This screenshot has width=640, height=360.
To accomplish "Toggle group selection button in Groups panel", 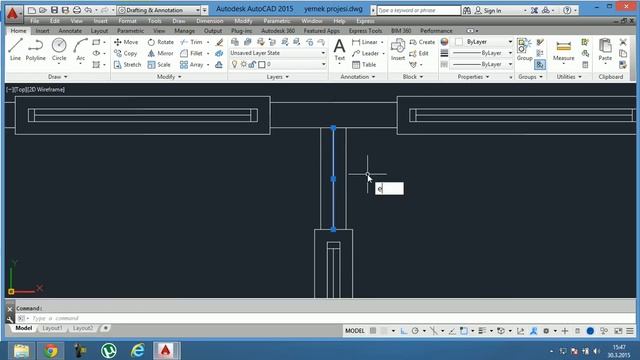I will click(x=540, y=65).
